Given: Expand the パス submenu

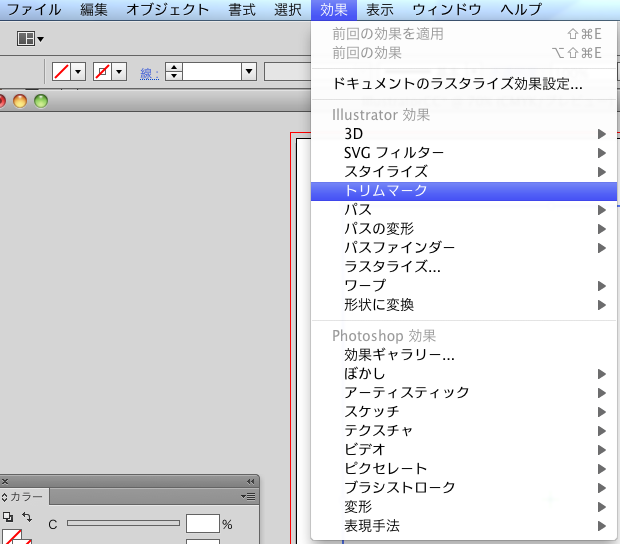Looking at the screenshot, I should 464,210.
